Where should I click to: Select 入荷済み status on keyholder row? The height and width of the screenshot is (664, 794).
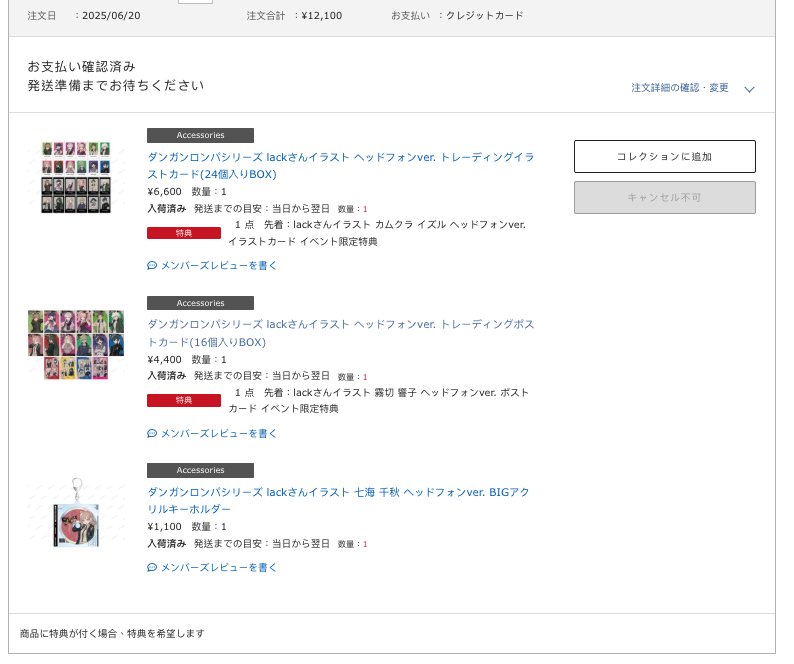pos(167,543)
